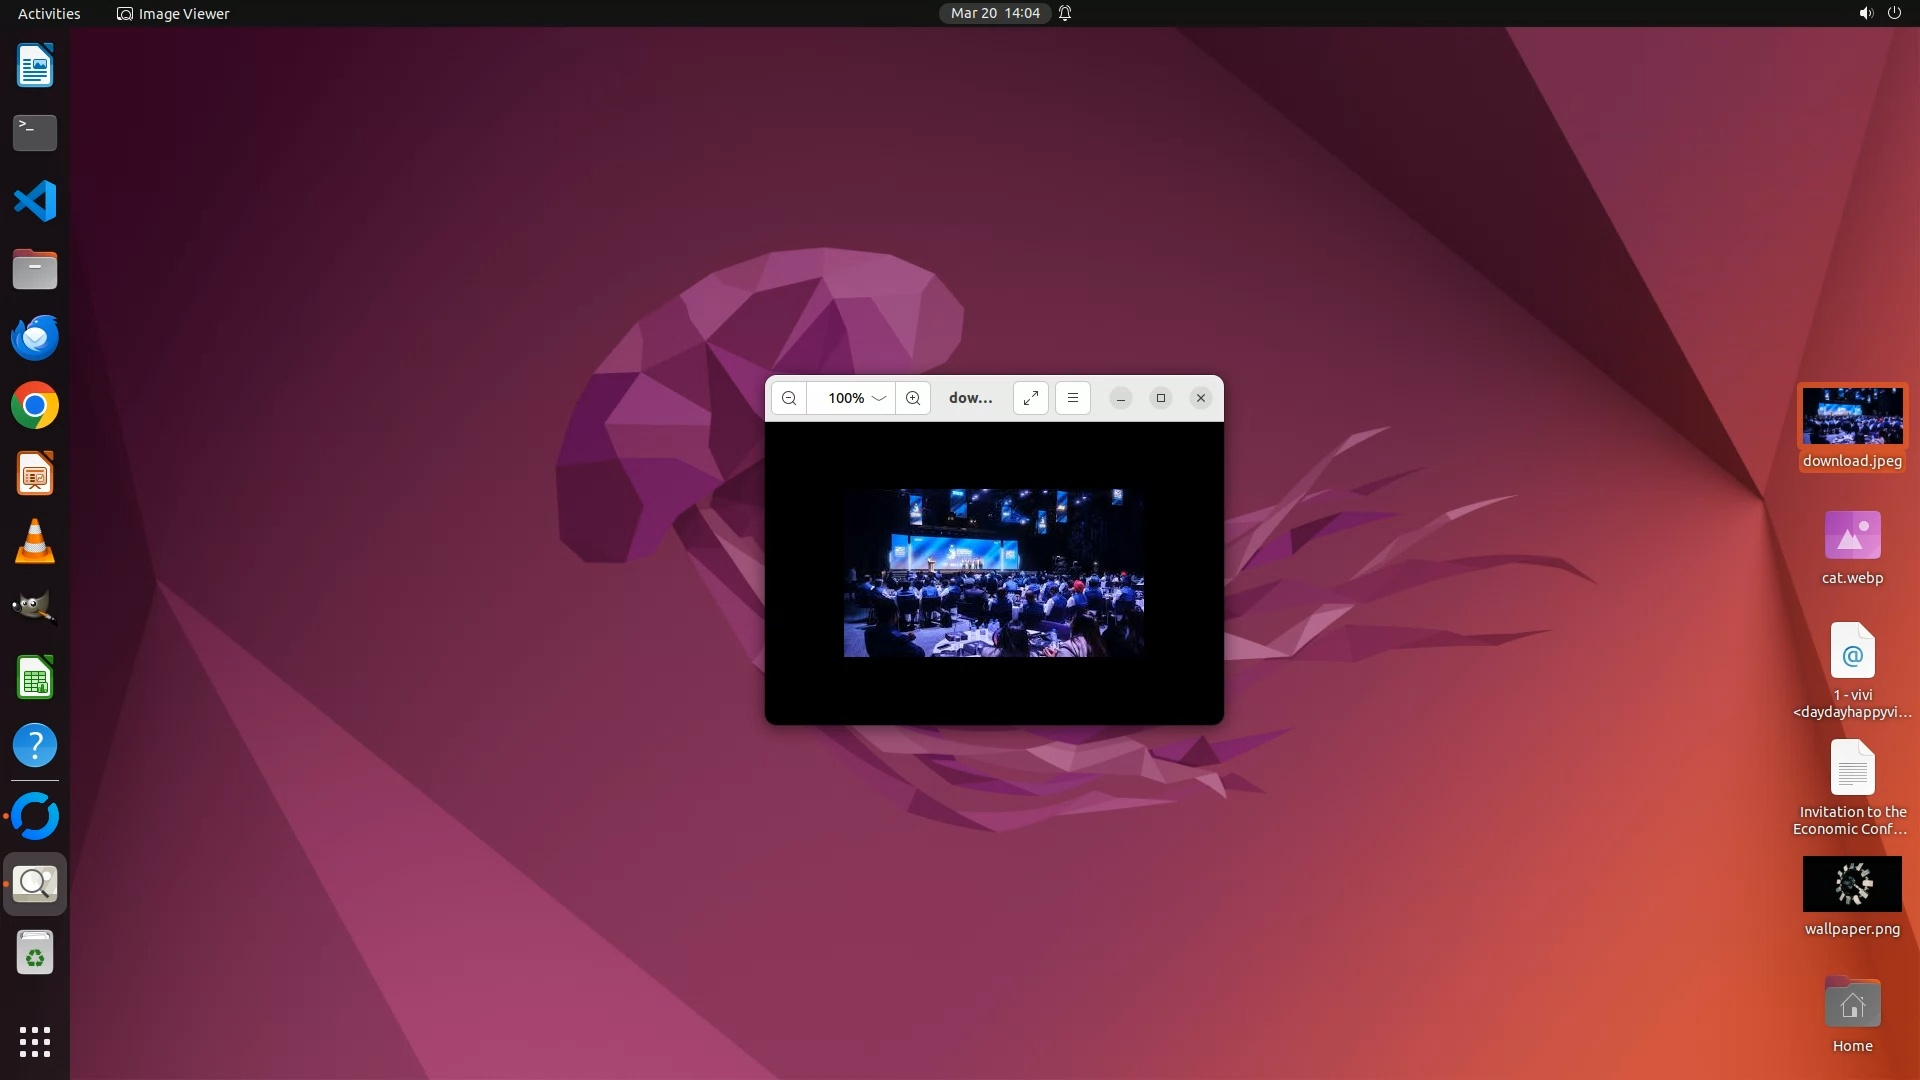Select the cat.webp desktop file

[x=1852, y=536]
